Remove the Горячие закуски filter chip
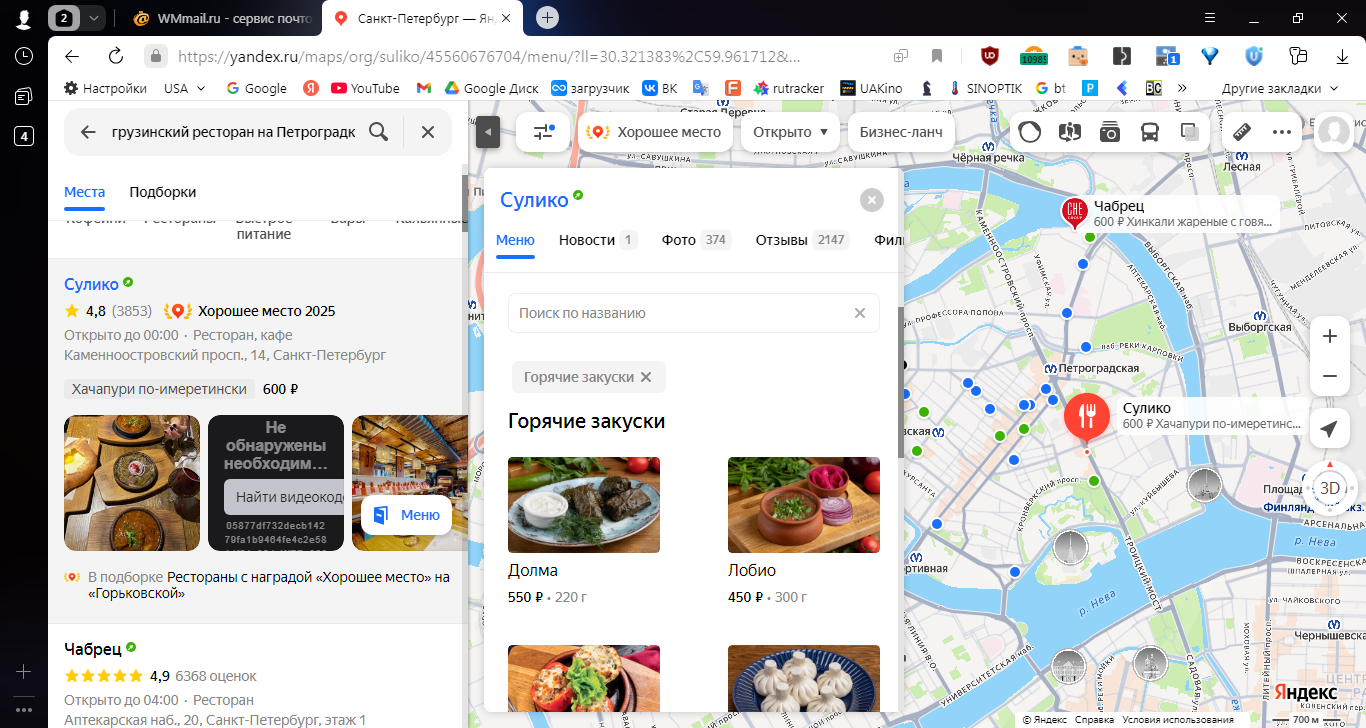 point(646,377)
